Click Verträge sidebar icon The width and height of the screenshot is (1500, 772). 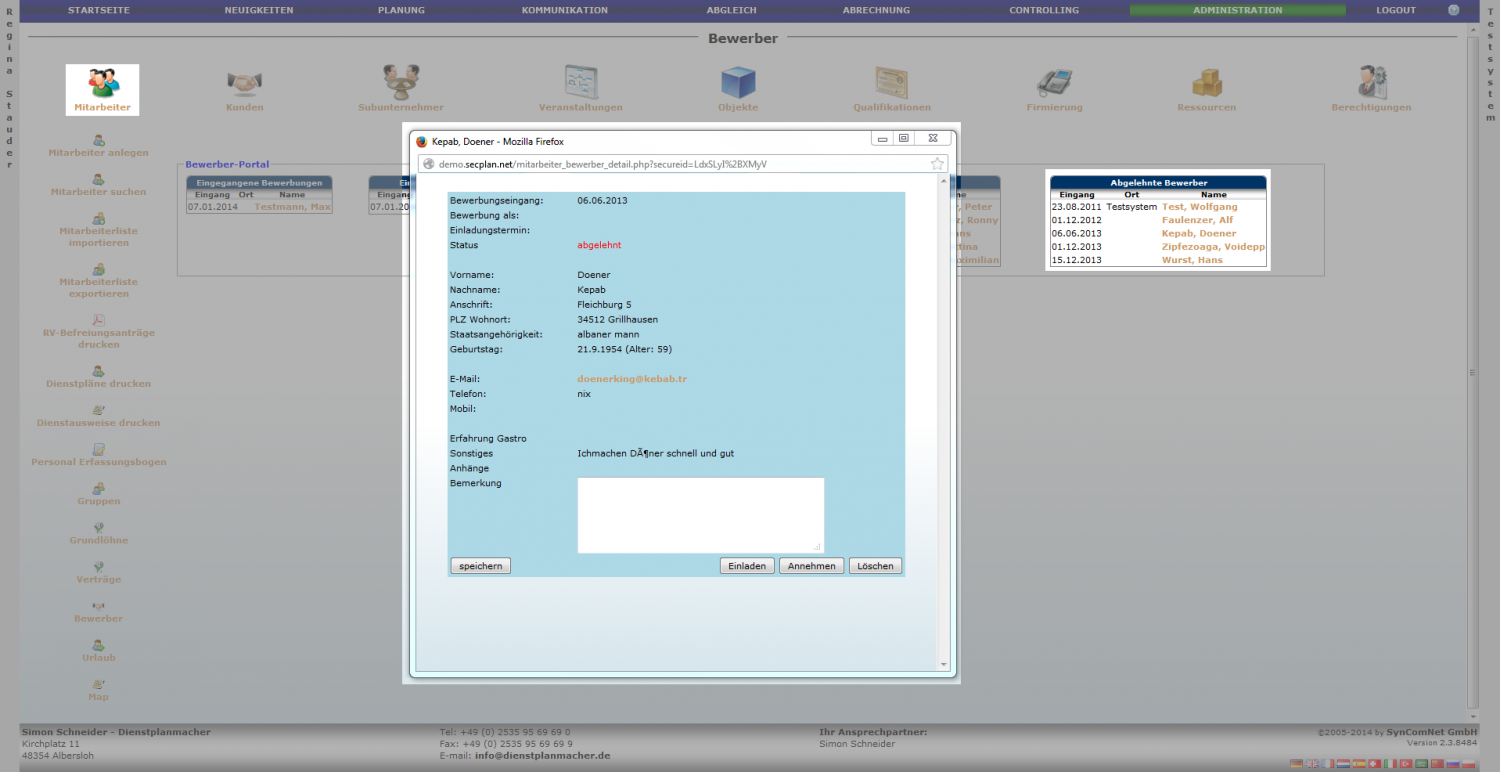point(98,566)
